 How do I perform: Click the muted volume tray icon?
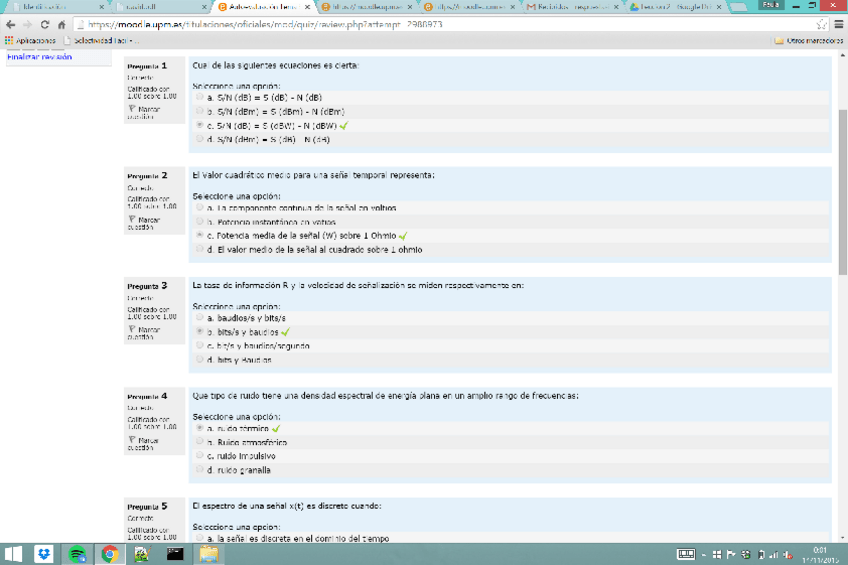tap(788, 554)
